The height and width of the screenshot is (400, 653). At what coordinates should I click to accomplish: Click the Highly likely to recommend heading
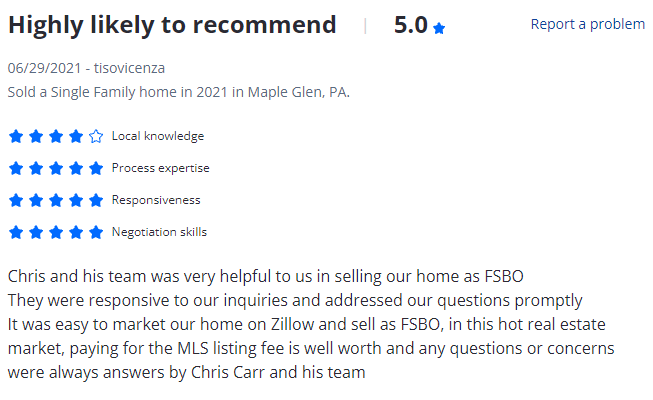click(172, 25)
